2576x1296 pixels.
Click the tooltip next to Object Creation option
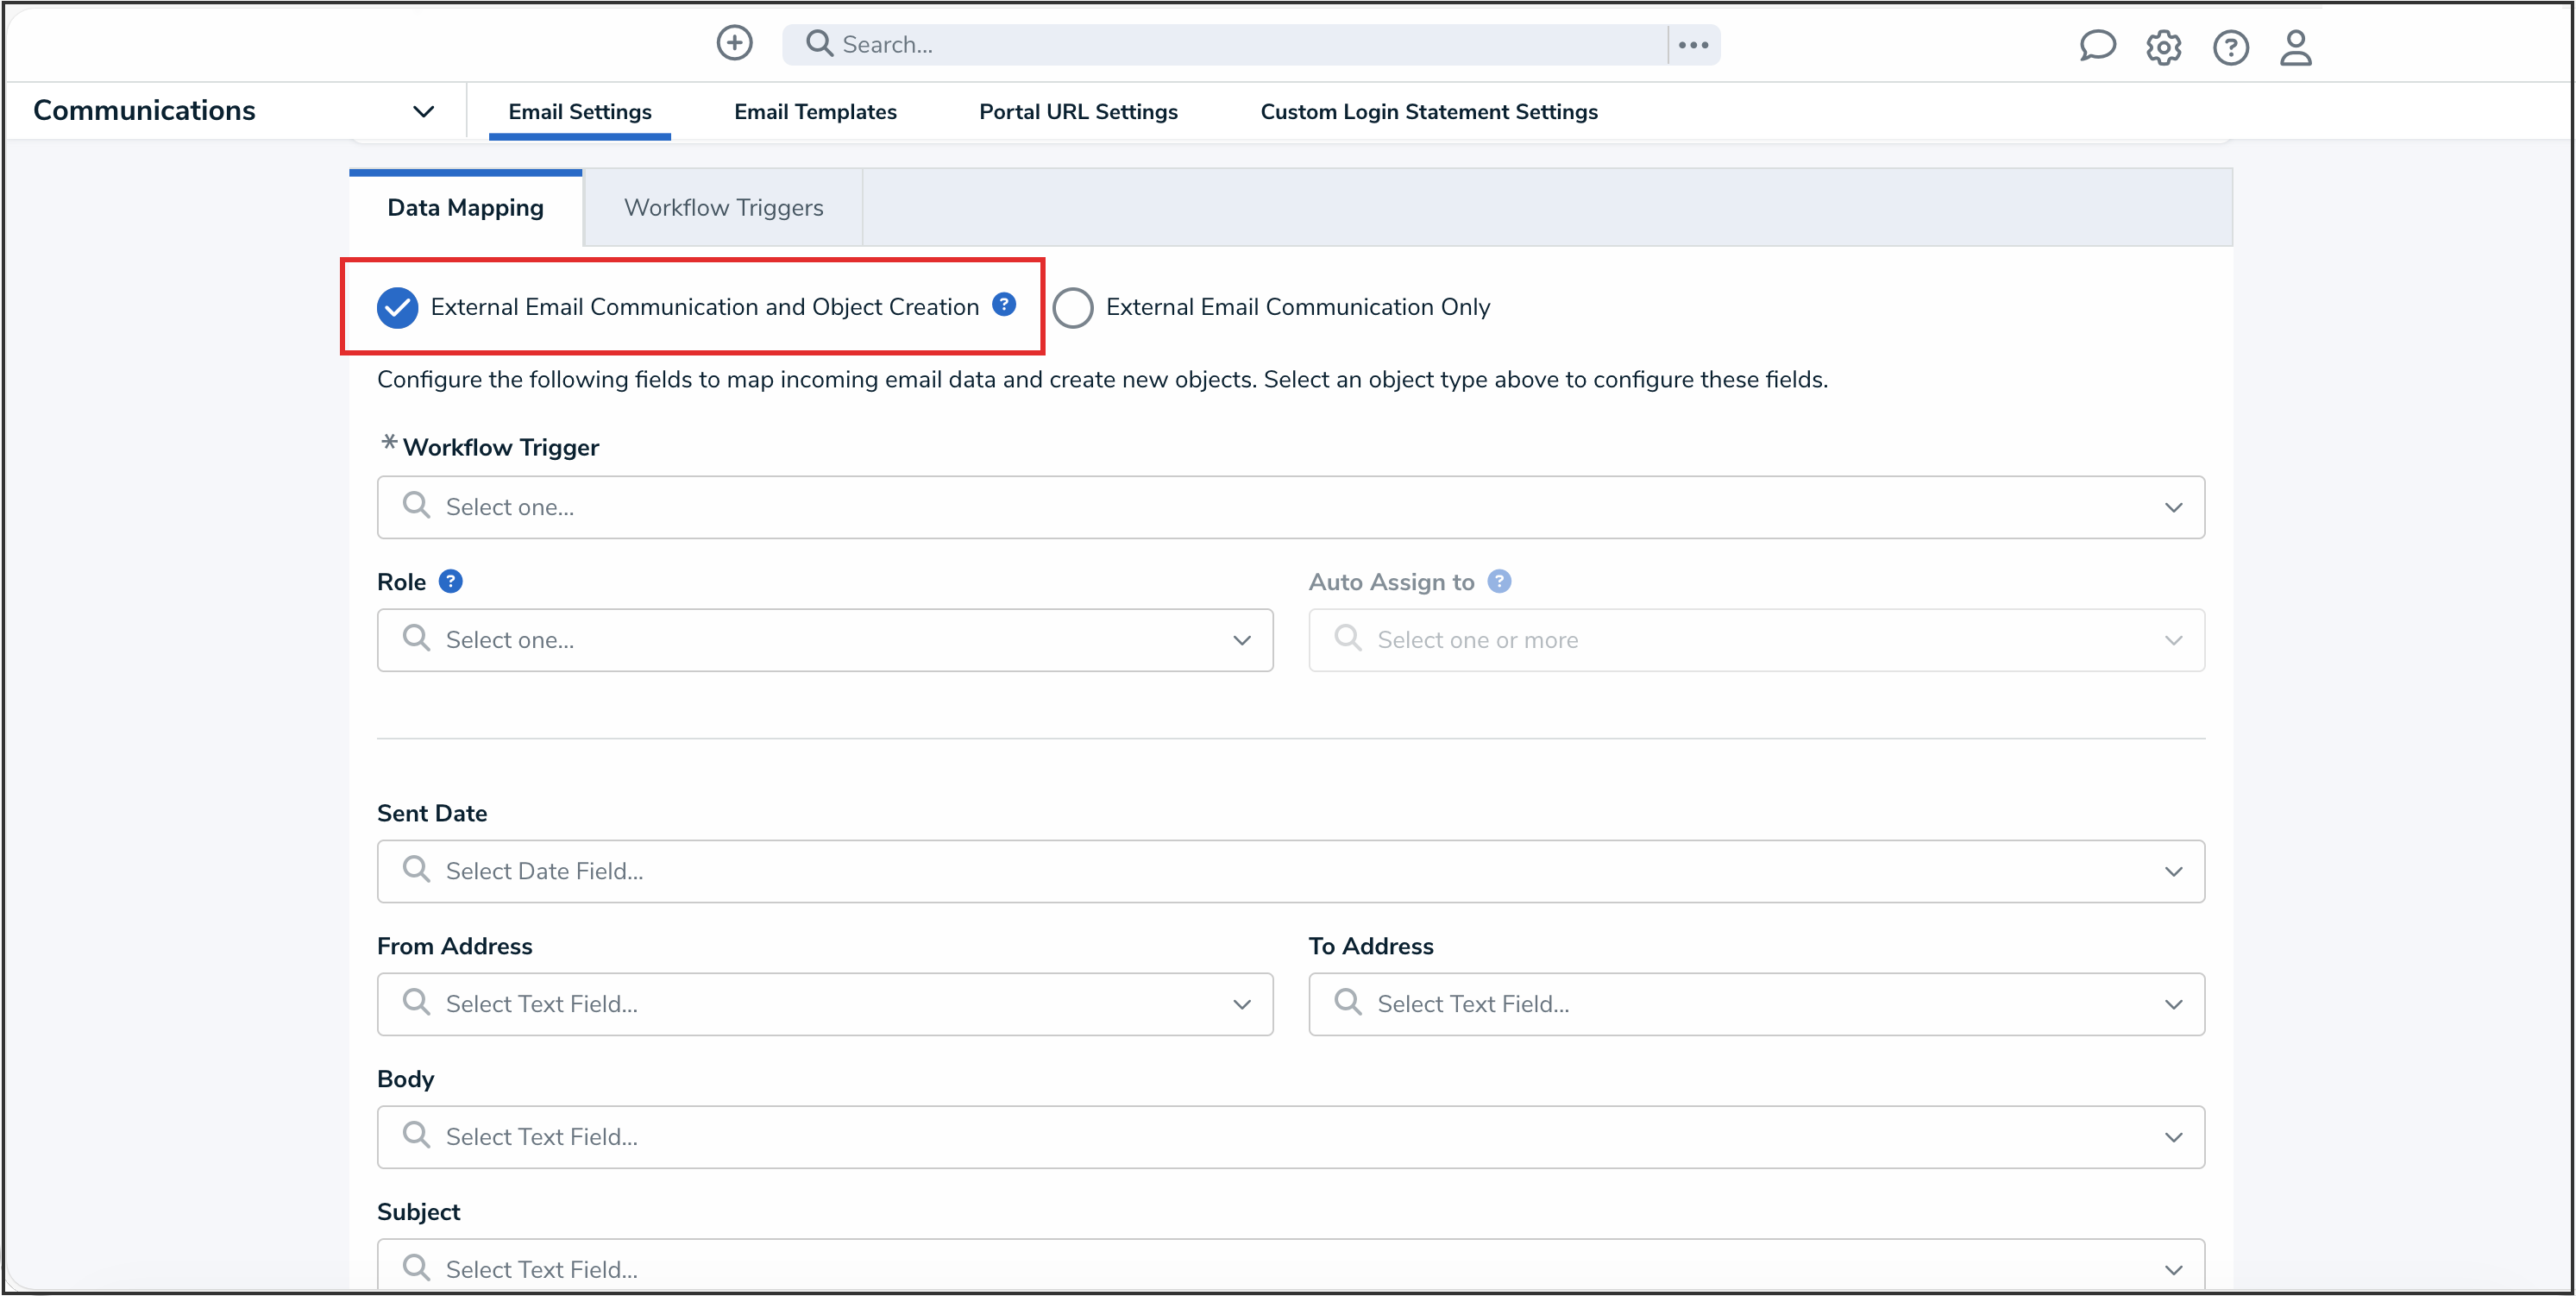pos(1004,304)
